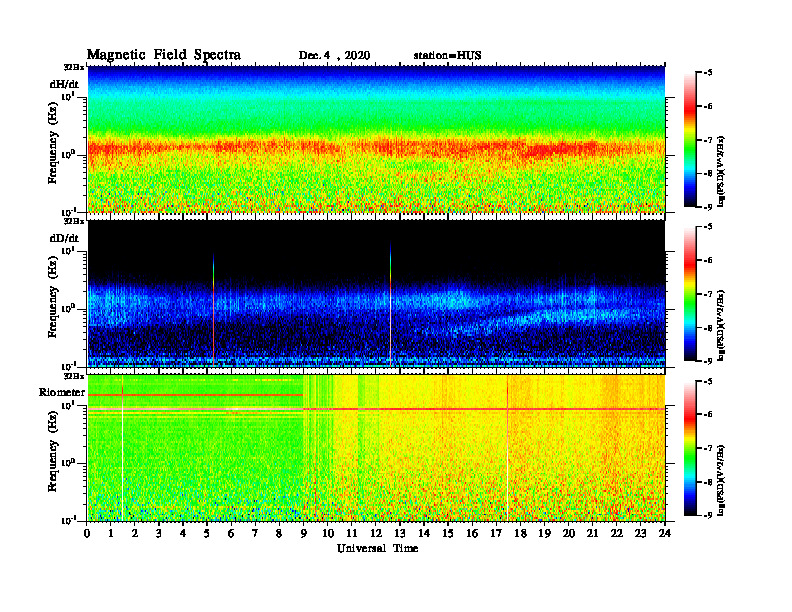Click the log PSD unit label beside dD/dt color scale
The height and width of the screenshot is (612, 792).
click(722, 325)
